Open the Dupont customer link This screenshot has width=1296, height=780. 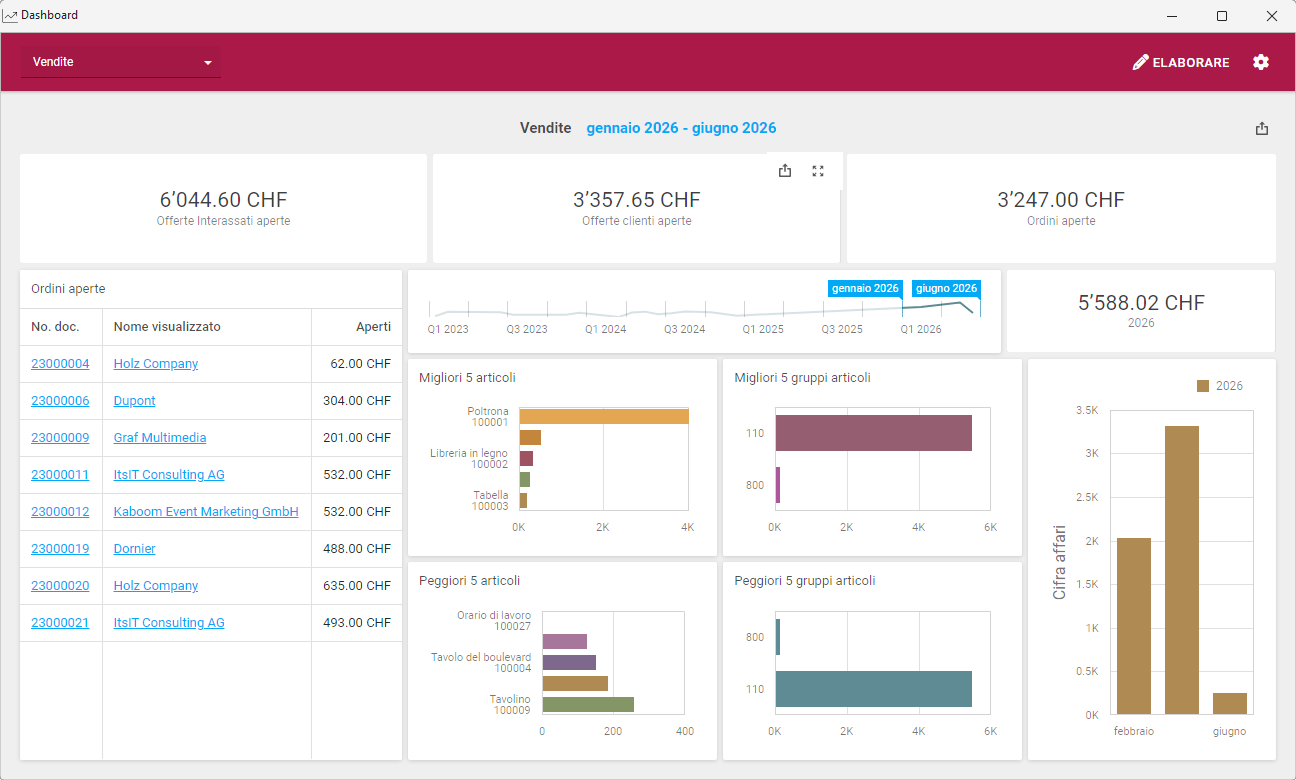point(134,401)
